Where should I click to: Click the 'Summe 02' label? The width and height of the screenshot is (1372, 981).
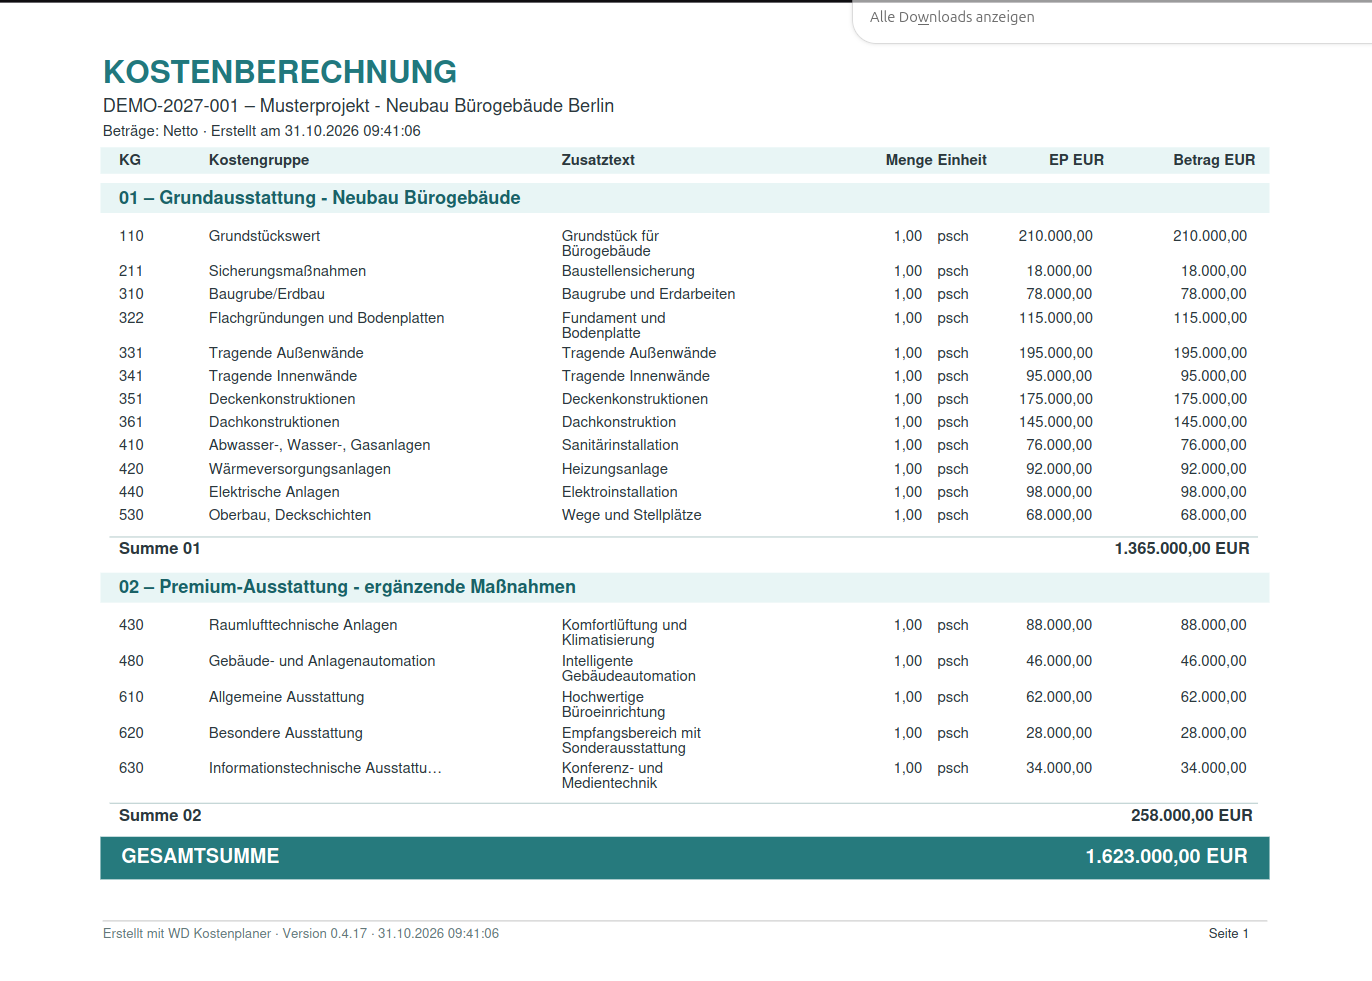click(160, 815)
